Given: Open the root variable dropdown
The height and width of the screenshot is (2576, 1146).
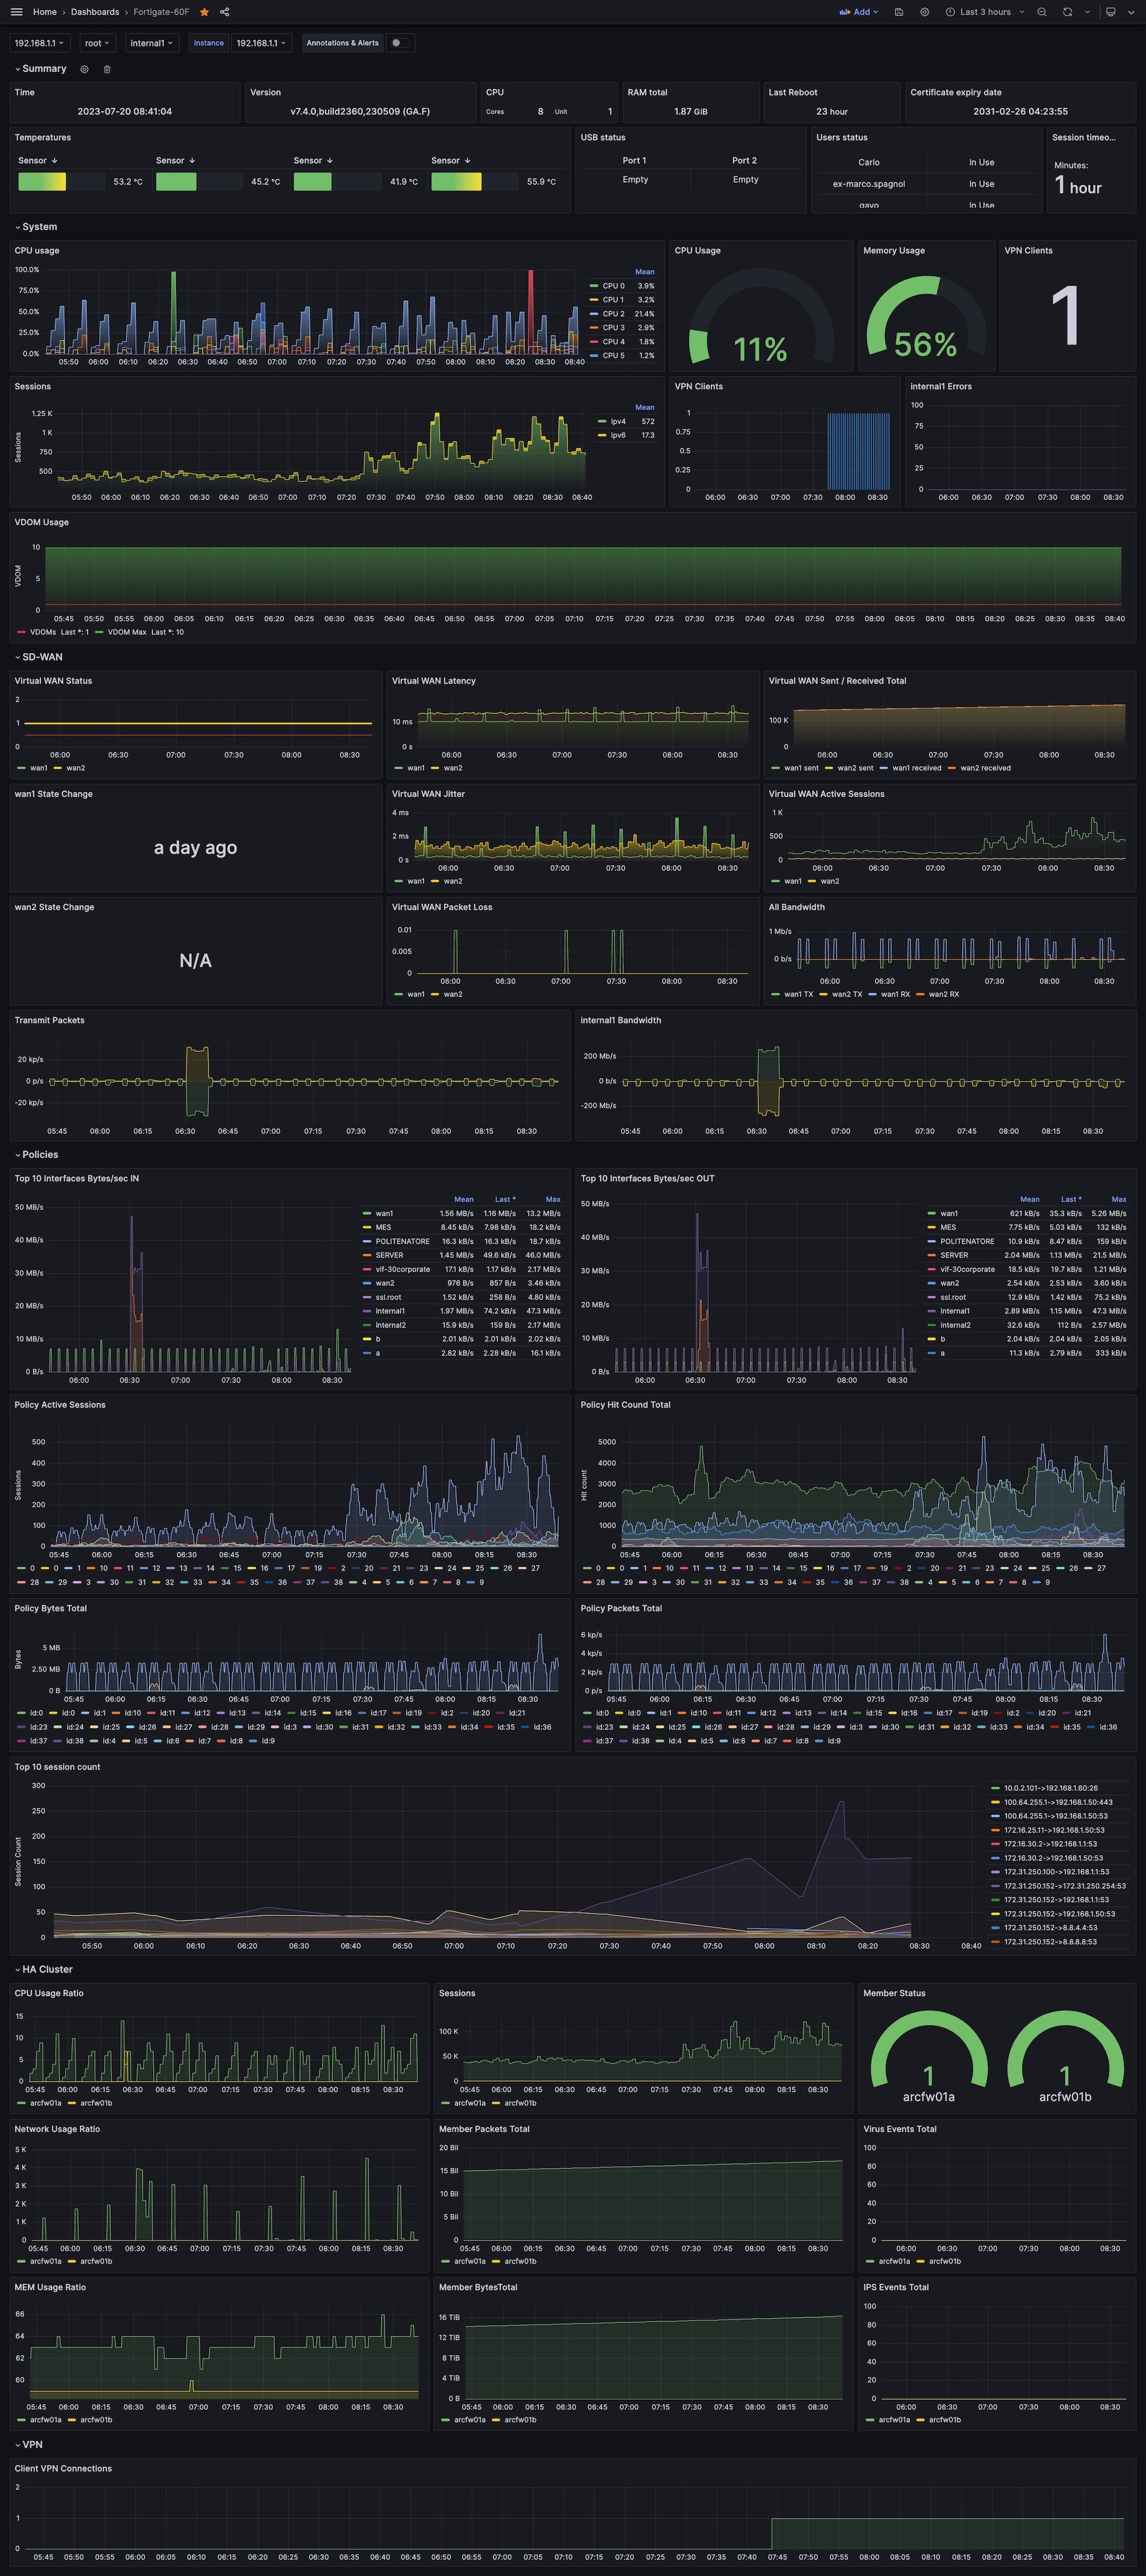Looking at the screenshot, I should pos(97,43).
